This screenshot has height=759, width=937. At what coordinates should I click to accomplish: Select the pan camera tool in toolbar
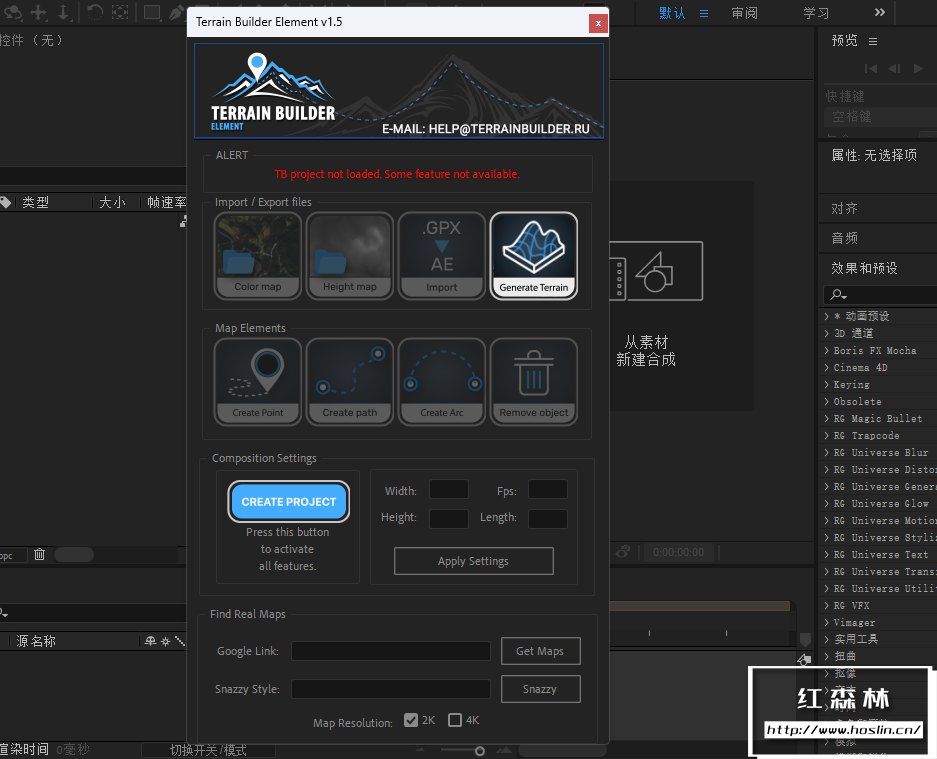click(x=39, y=12)
